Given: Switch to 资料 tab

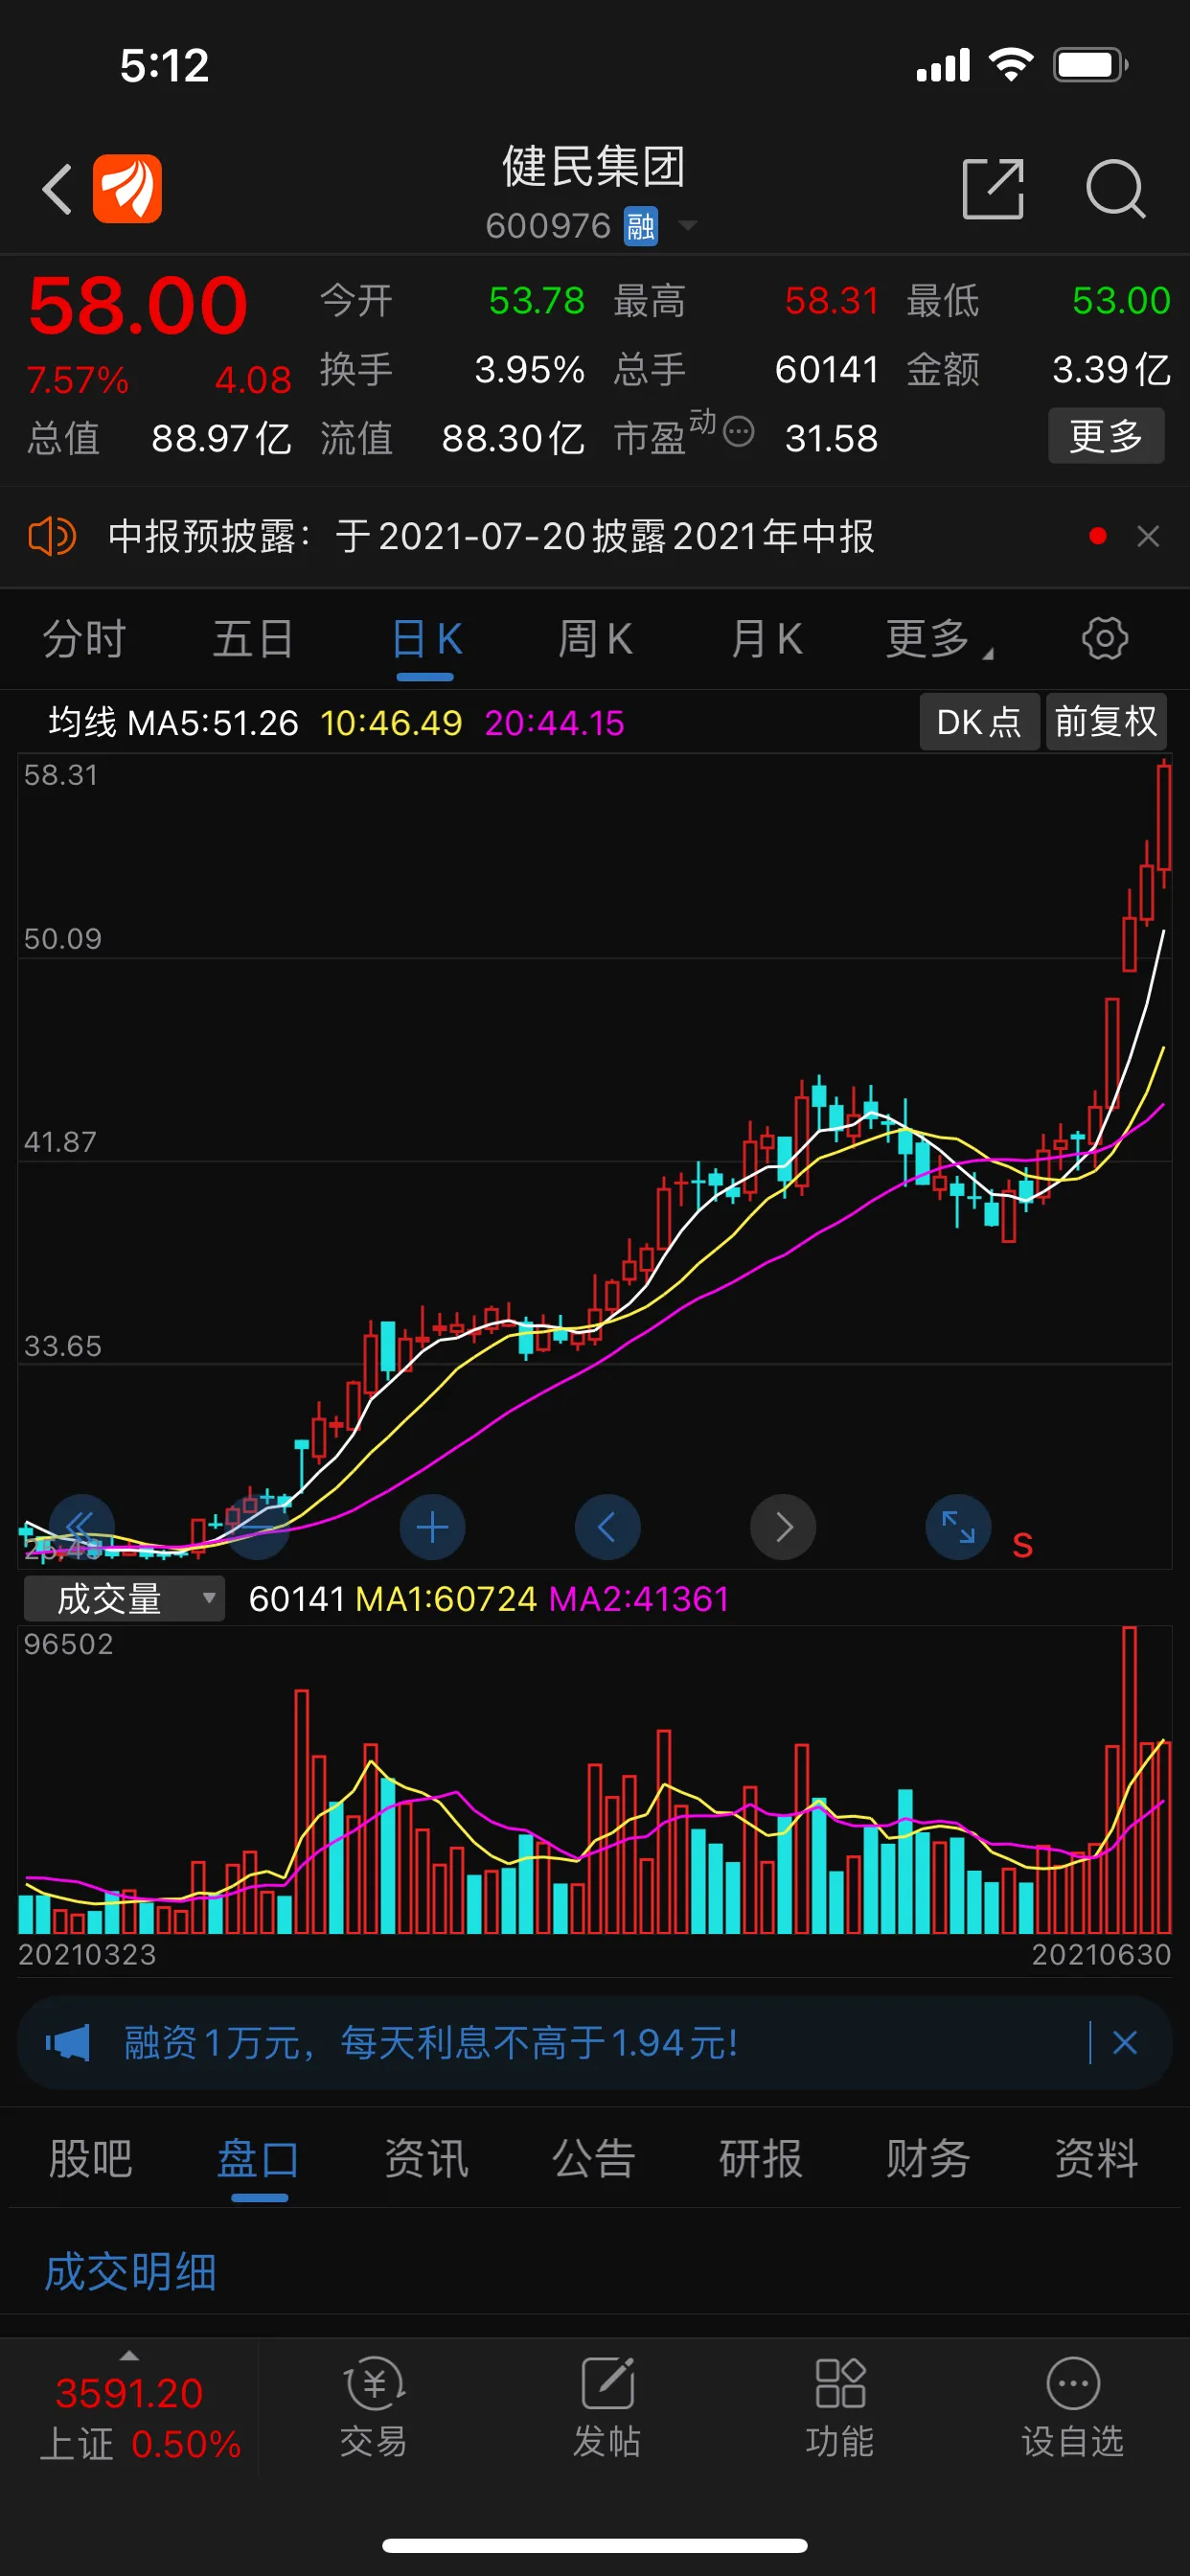Looking at the screenshot, I should pos(1096,2158).
